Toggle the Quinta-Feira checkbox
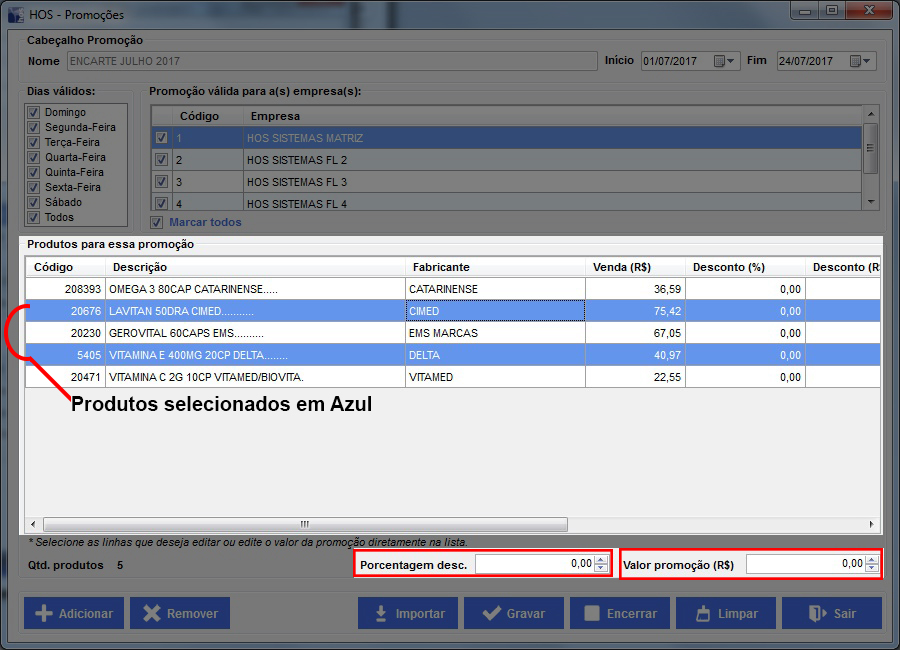This screenshot has width=900, height=650. coord(33,172)
